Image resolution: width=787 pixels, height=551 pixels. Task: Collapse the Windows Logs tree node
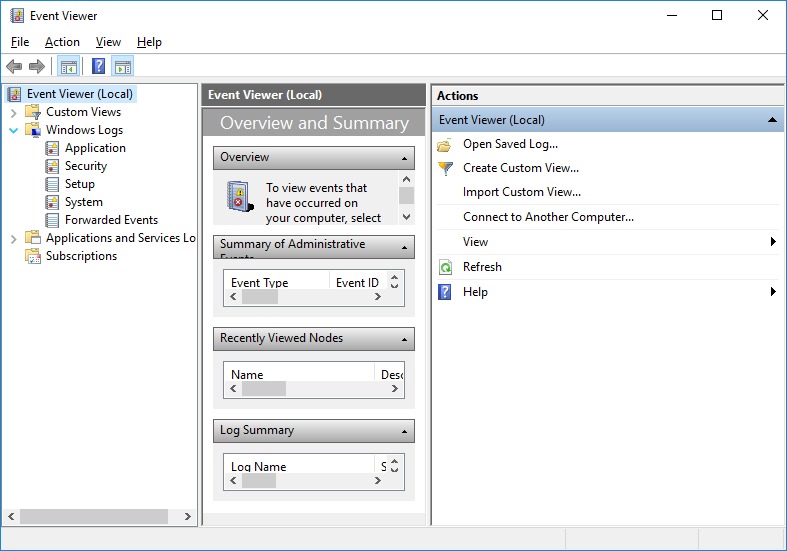pyautogui.click(x=14, y=130)
